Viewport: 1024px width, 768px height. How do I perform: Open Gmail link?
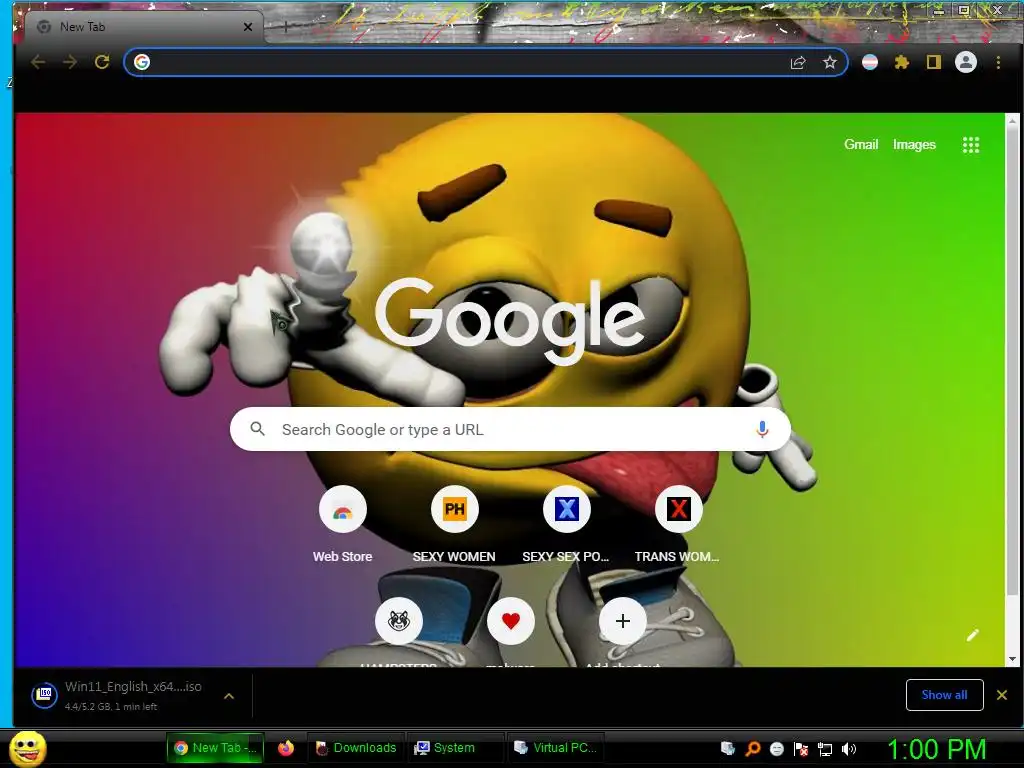[x=861, y=144]
